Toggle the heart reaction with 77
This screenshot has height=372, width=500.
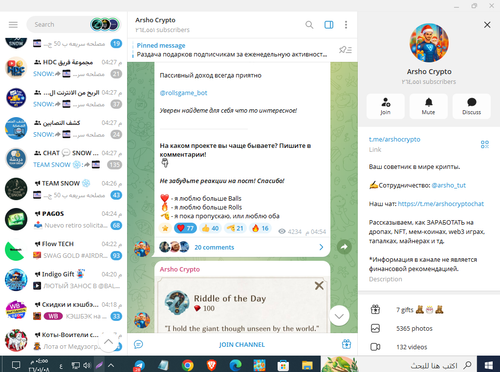185,228
